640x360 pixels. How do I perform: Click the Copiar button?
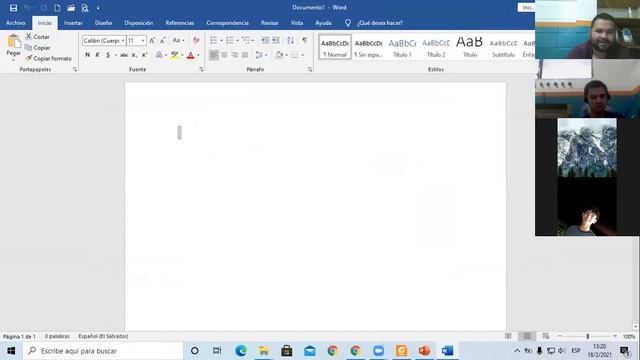[37, 48]
